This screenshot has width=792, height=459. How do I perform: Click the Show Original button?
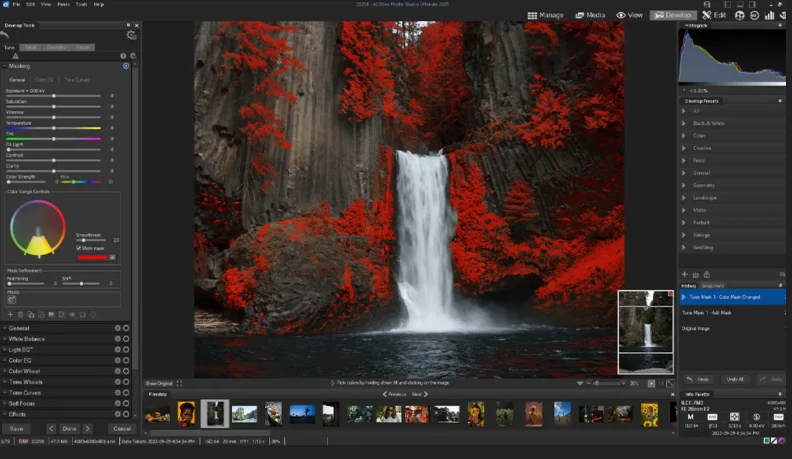coord(159,384)
